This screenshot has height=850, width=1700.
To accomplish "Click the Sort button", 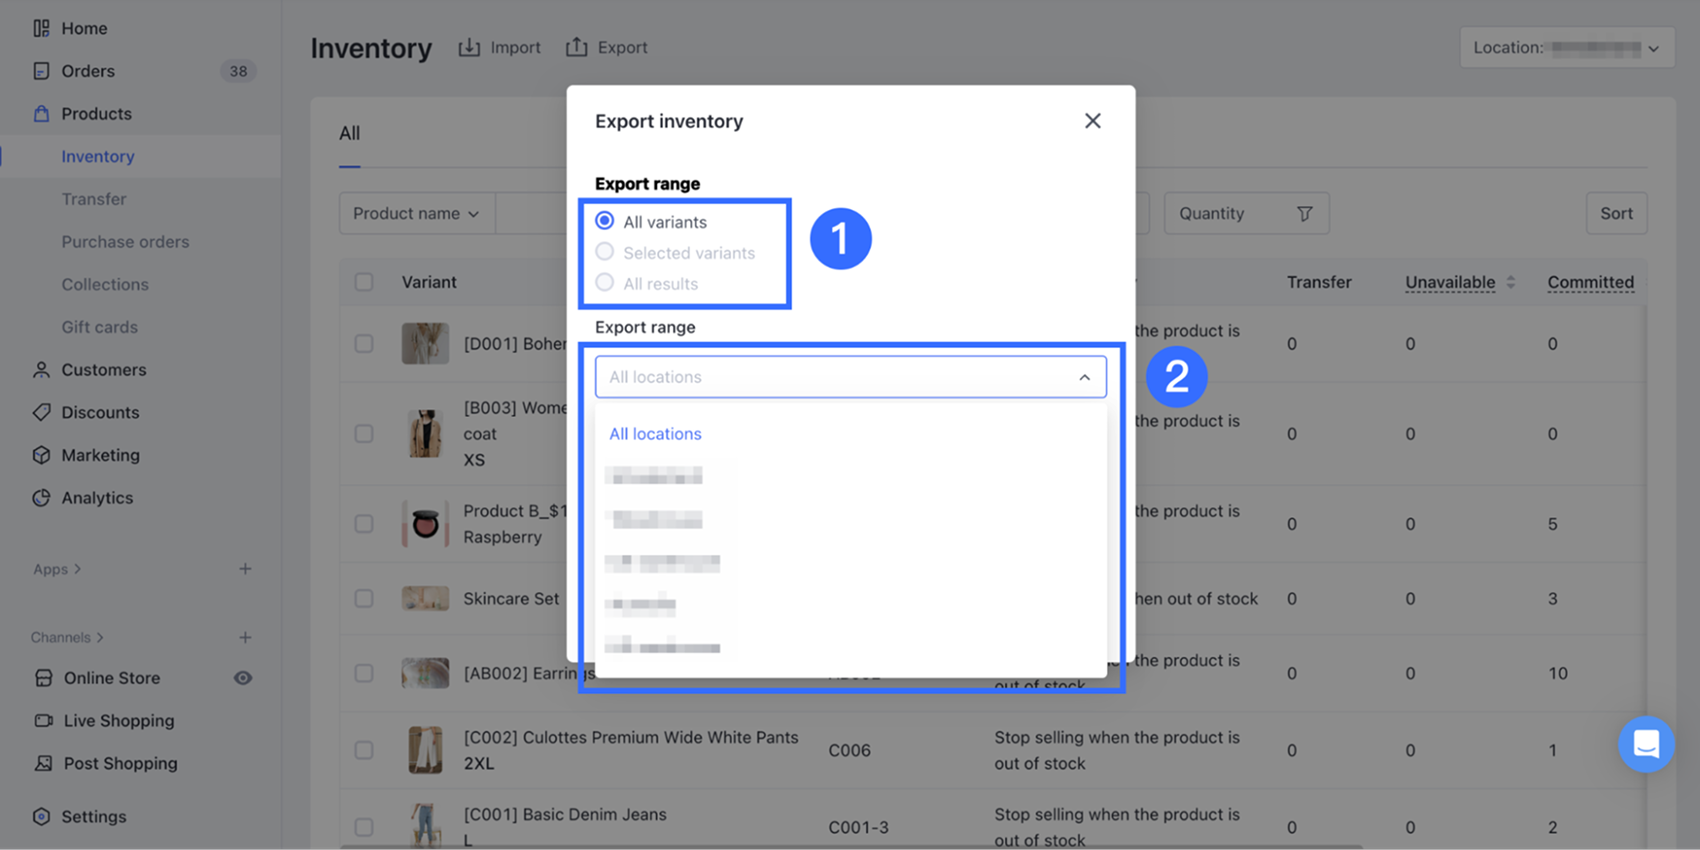I will pyautogui.click(x=1616, y=213).
